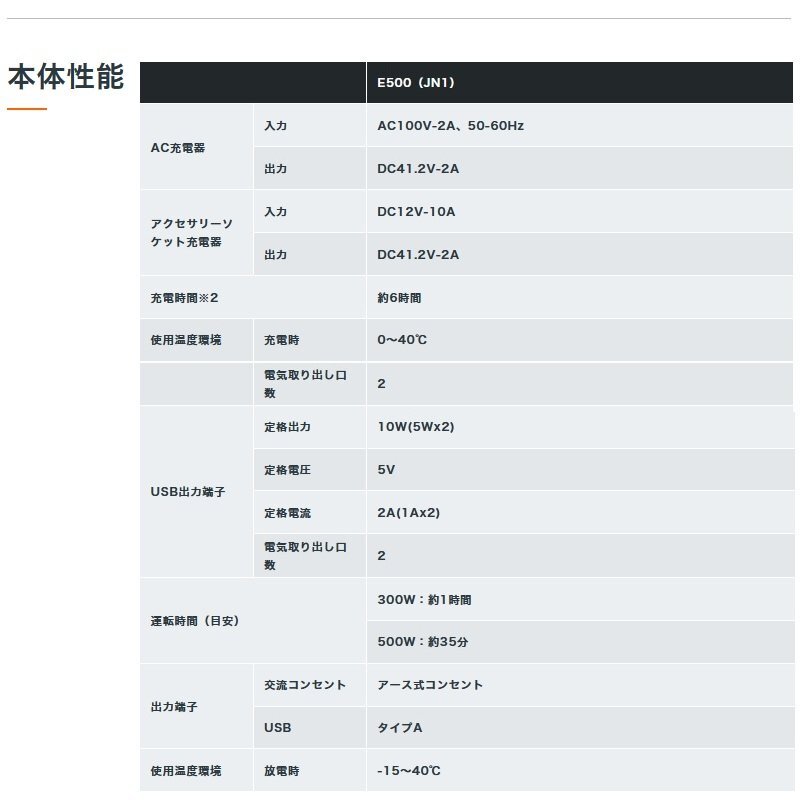The width and height of the screenshot is (800, 810).
Task: Click 入力 label in アクセサリーソケット row
Action: click(275, 212)
